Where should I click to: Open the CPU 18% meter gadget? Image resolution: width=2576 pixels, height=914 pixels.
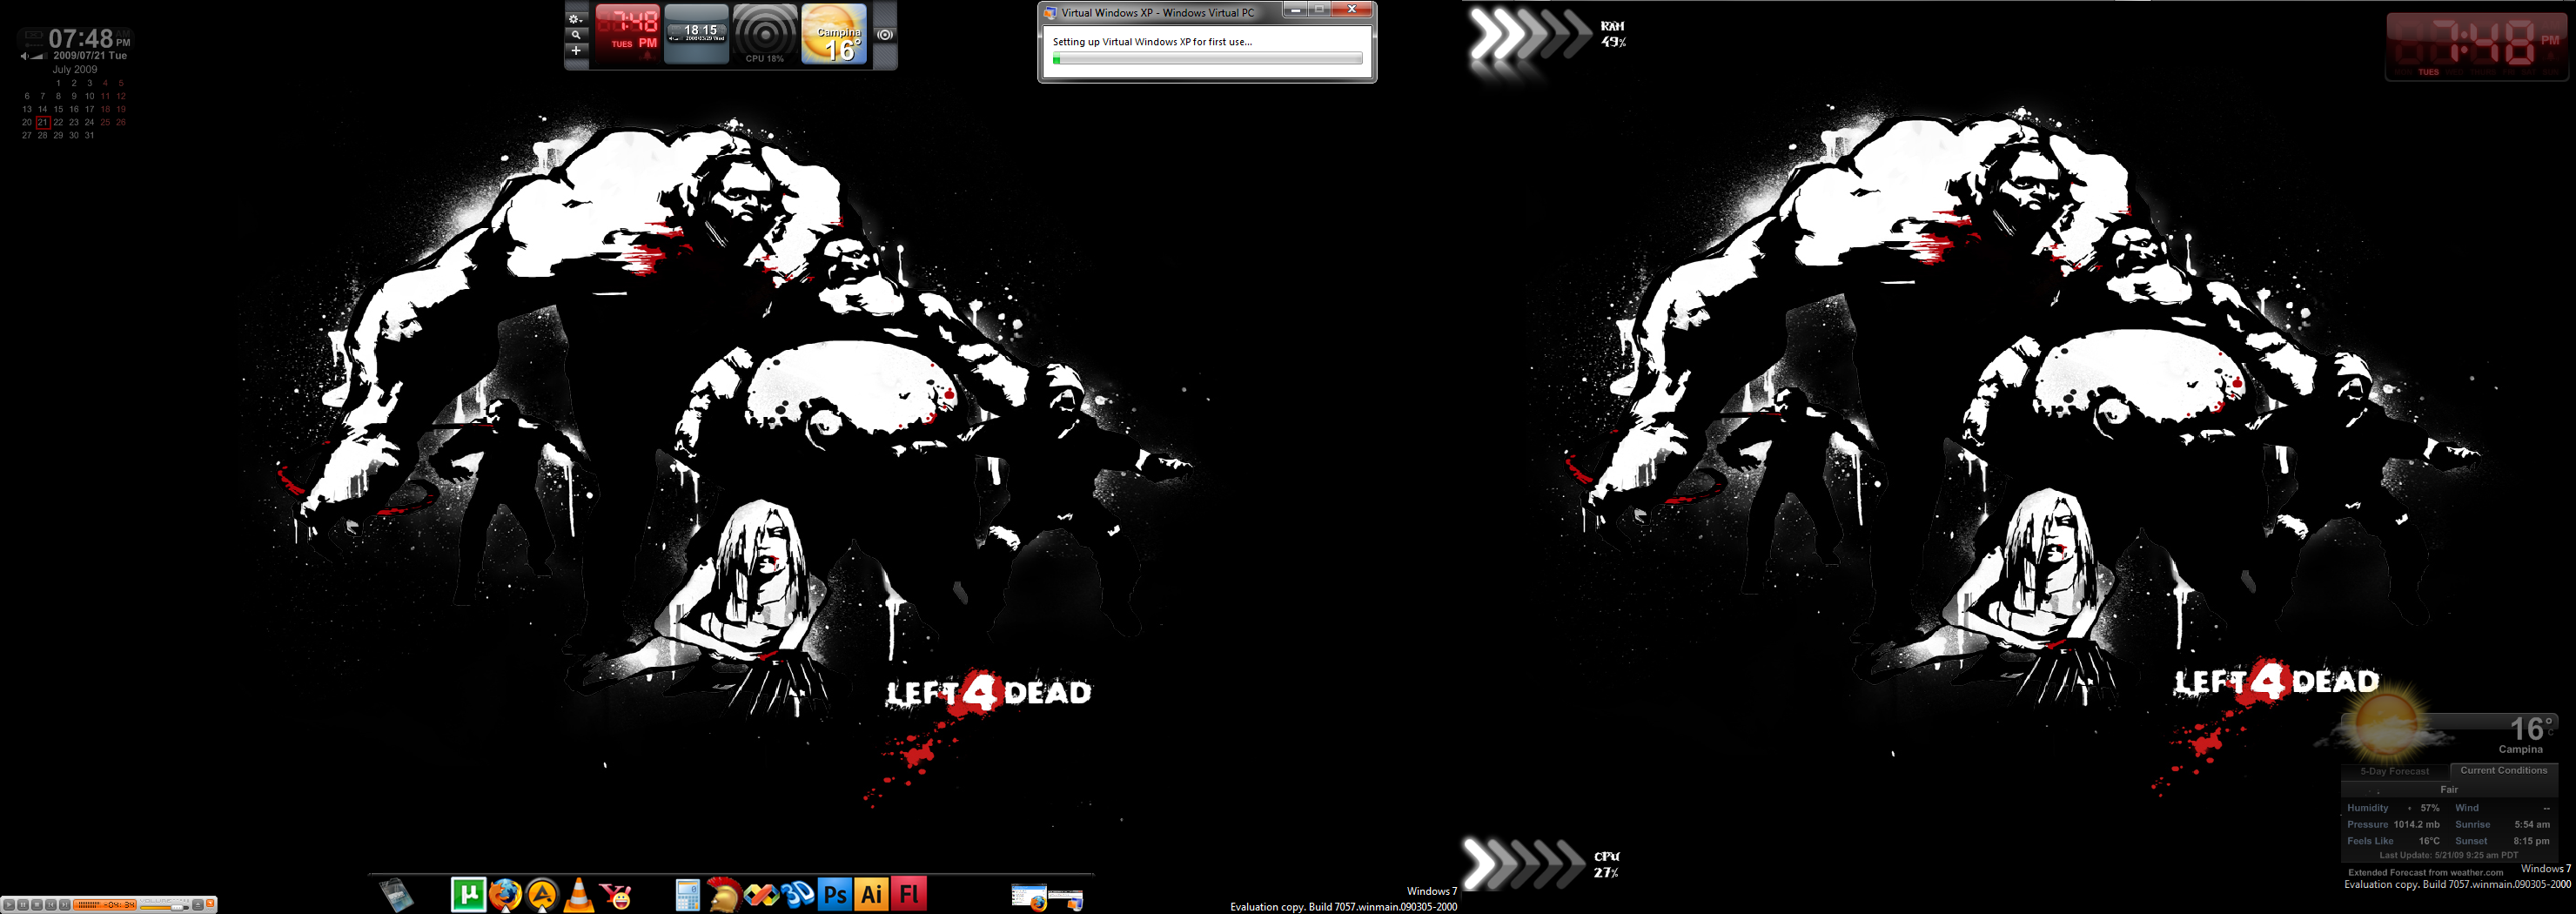click(765, 34)
